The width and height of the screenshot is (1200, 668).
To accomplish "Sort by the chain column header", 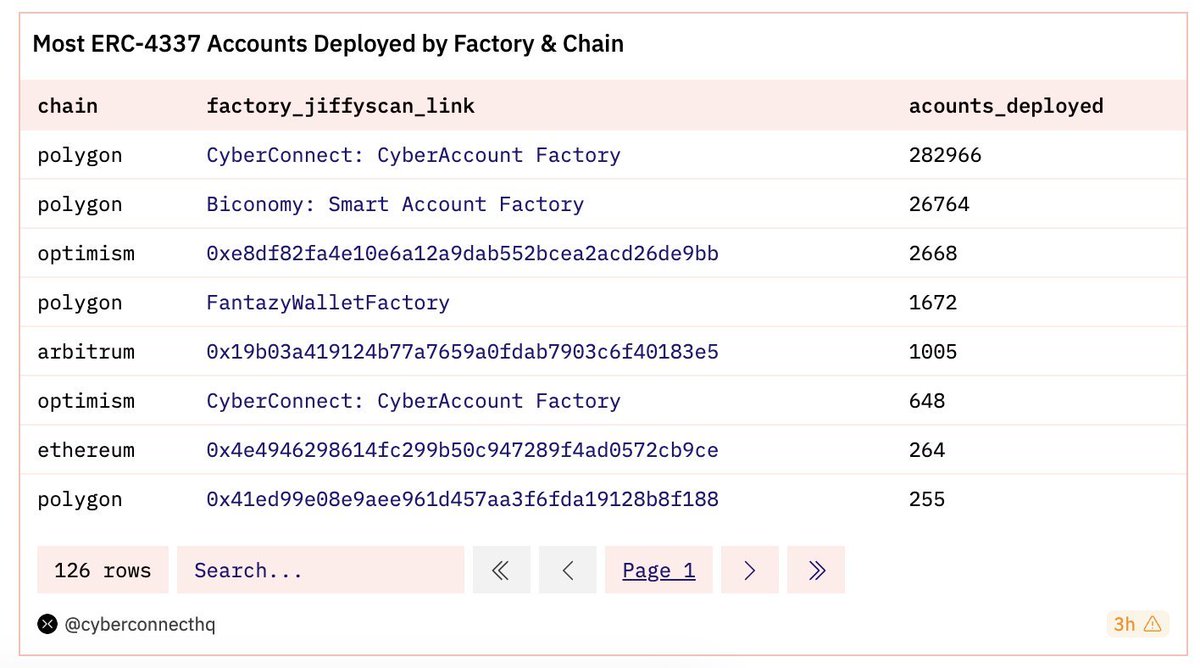I will point(68,105).
